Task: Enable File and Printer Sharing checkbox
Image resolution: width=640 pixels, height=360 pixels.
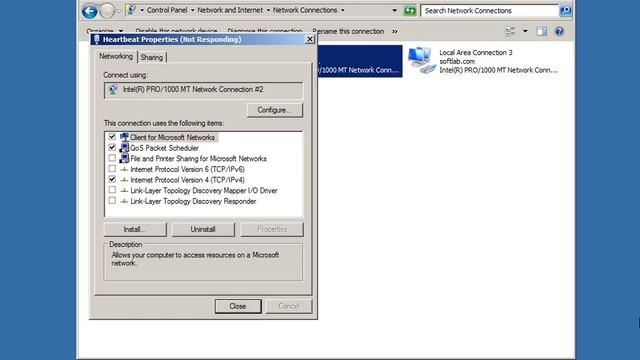Action: coord(112,158)
